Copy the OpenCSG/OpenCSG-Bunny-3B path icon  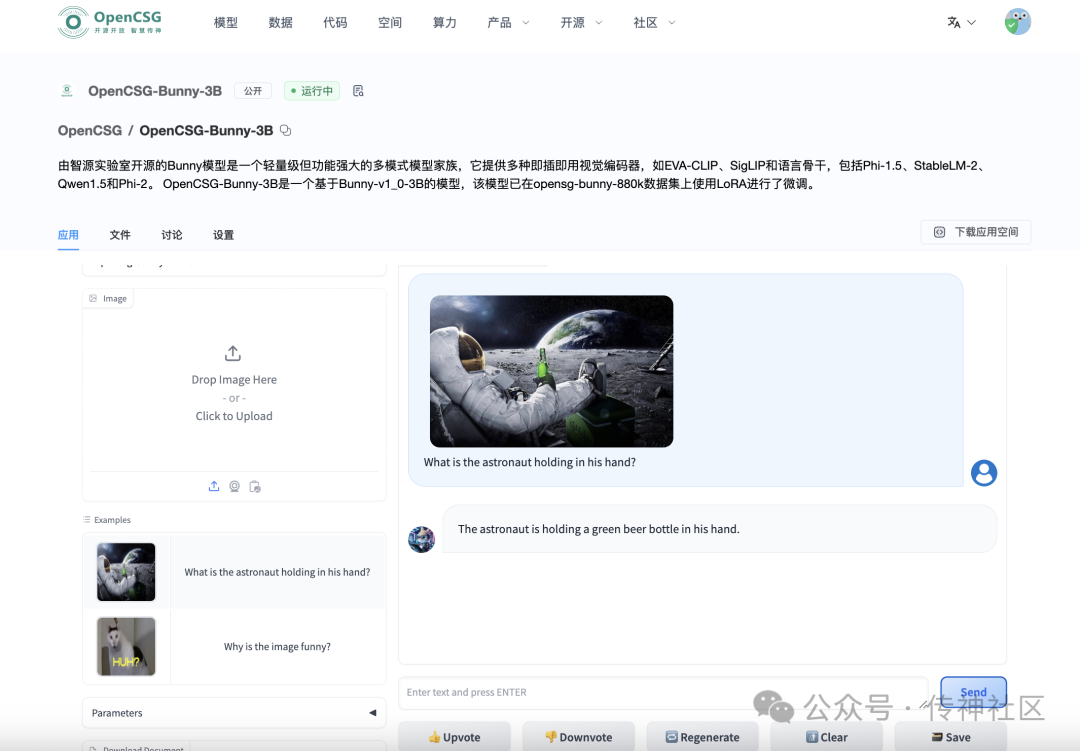(285, 131)
